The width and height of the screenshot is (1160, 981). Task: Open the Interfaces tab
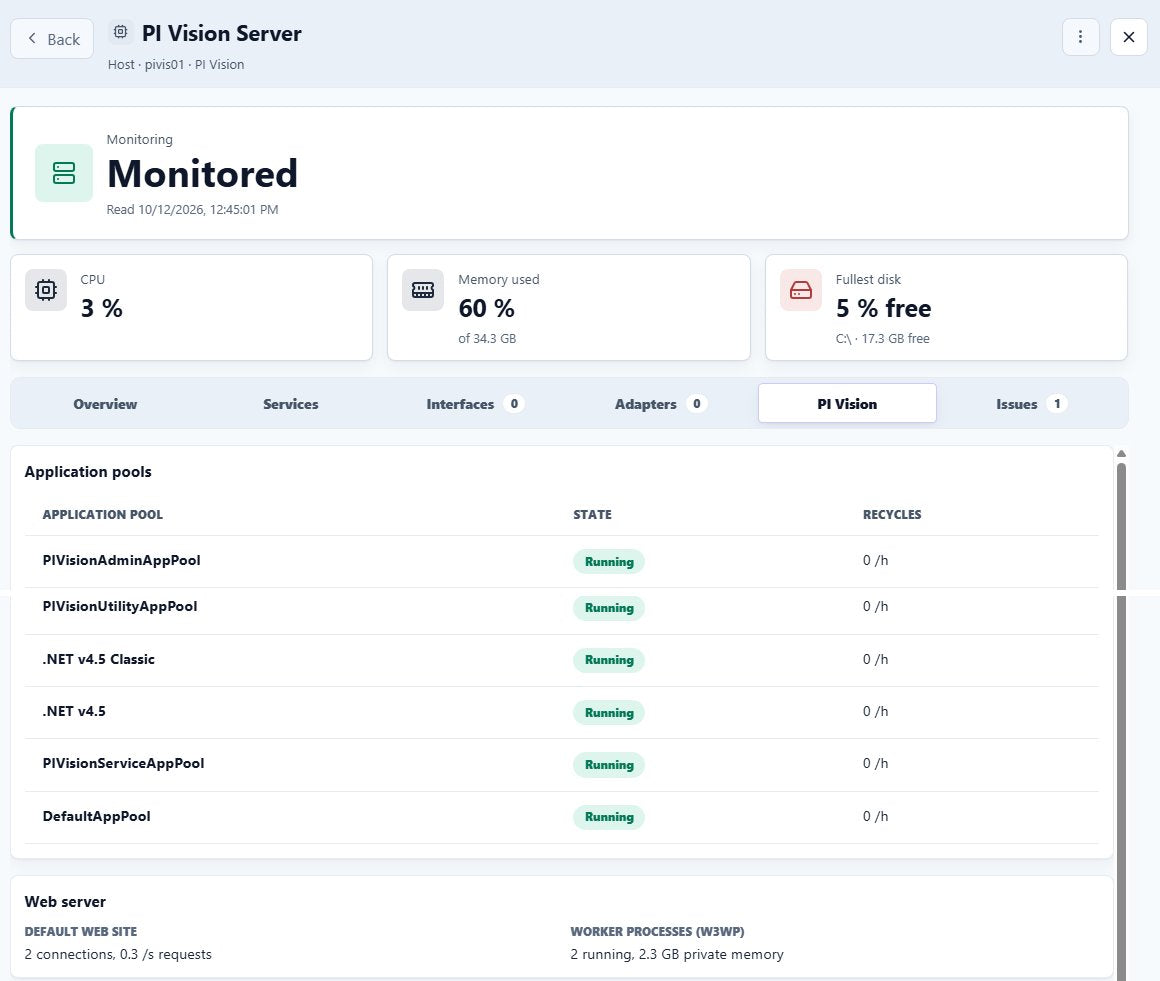476,404
